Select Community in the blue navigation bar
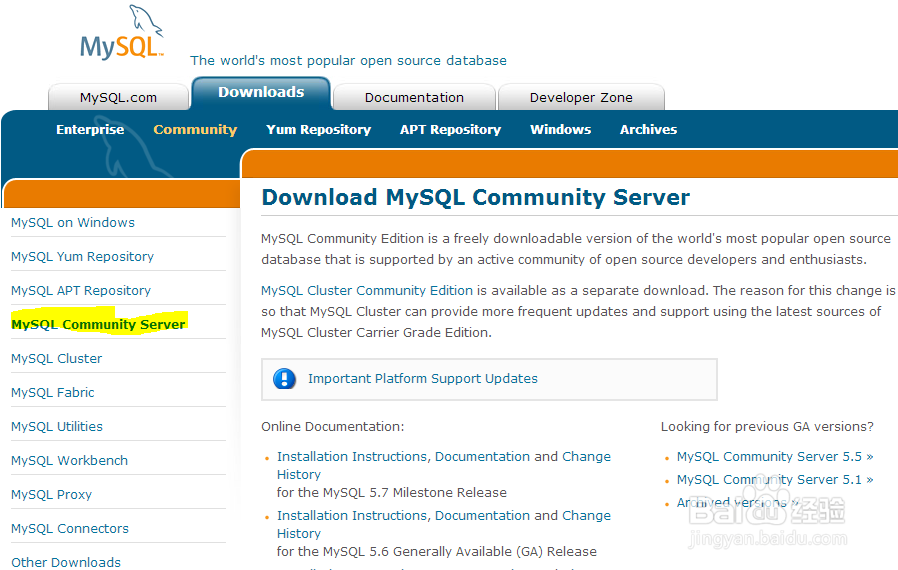The width and height of the screenshot is (898, 570). pyautogui.click(x=195, y=129)
